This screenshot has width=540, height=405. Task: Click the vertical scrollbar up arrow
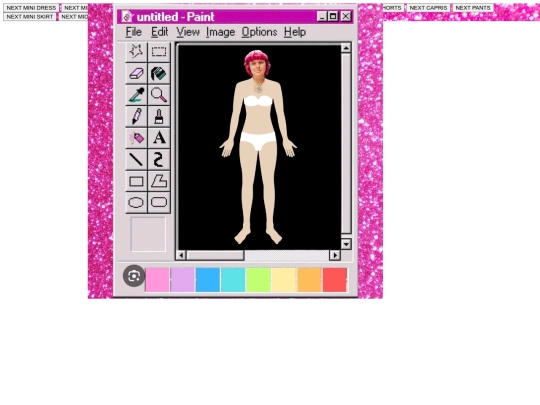pyautogui.click(x=346, y=48)
